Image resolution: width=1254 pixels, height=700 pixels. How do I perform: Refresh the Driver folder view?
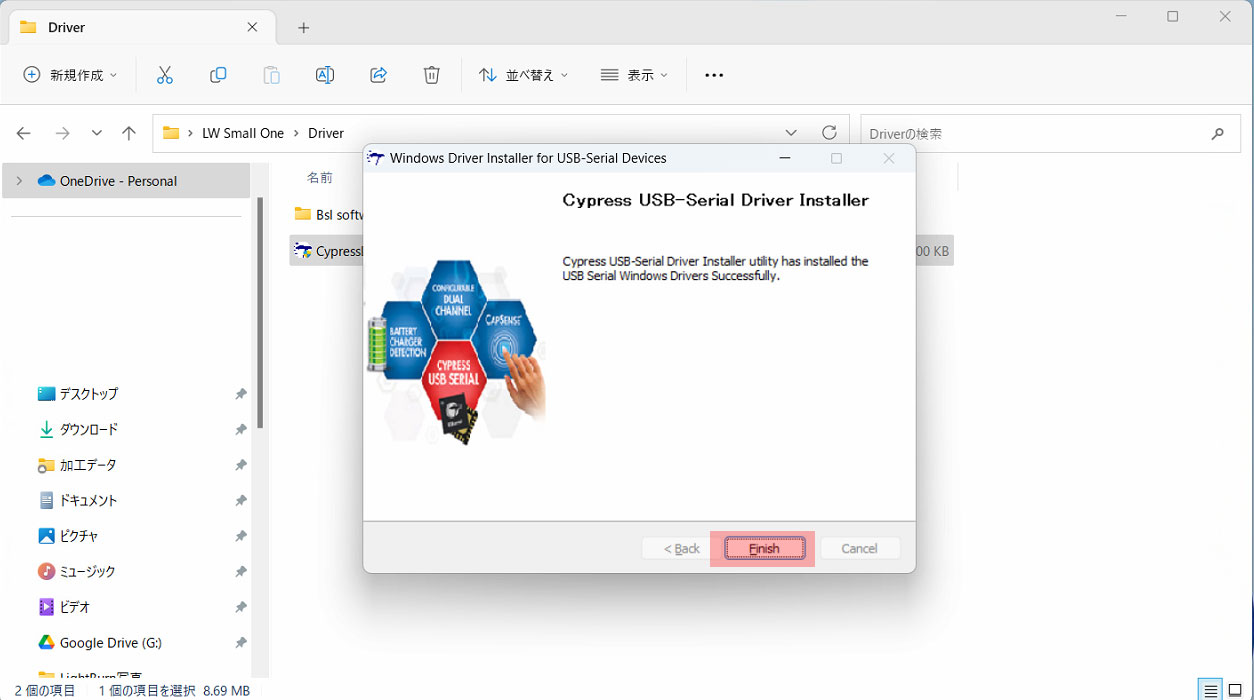coord(828,133)
